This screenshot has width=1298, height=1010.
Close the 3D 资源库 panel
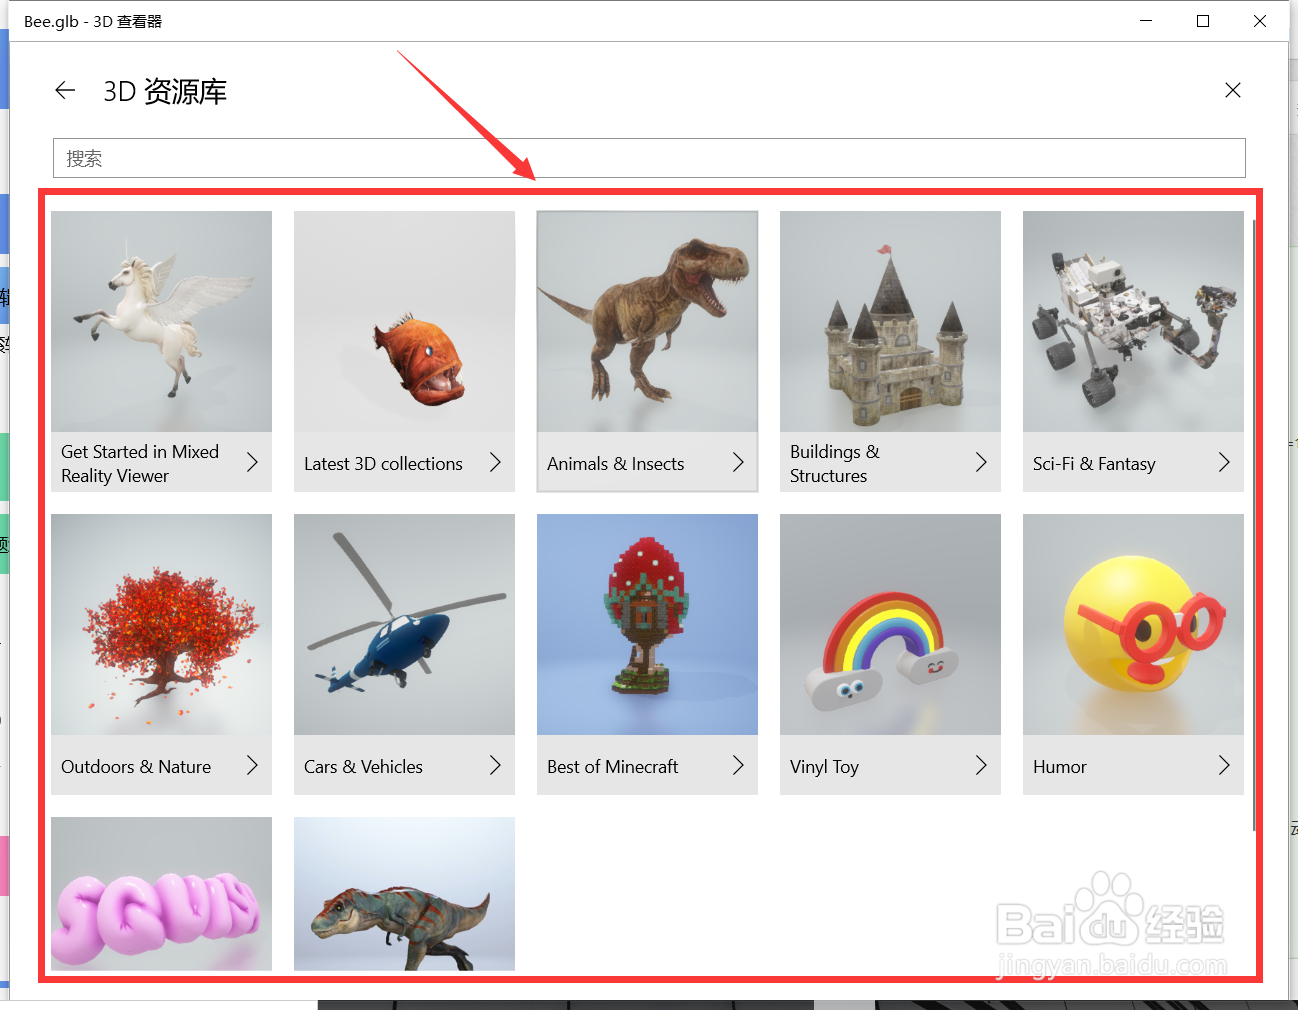tap(1233, 90)
